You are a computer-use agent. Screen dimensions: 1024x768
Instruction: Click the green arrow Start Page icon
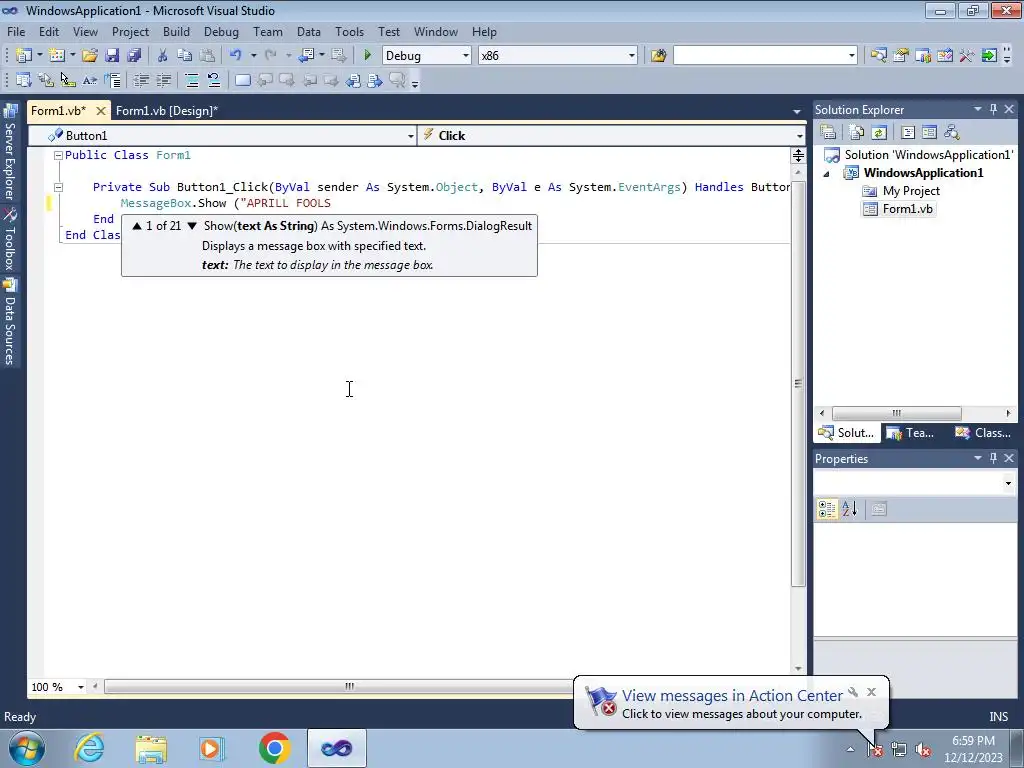click(x=989, y=56)
